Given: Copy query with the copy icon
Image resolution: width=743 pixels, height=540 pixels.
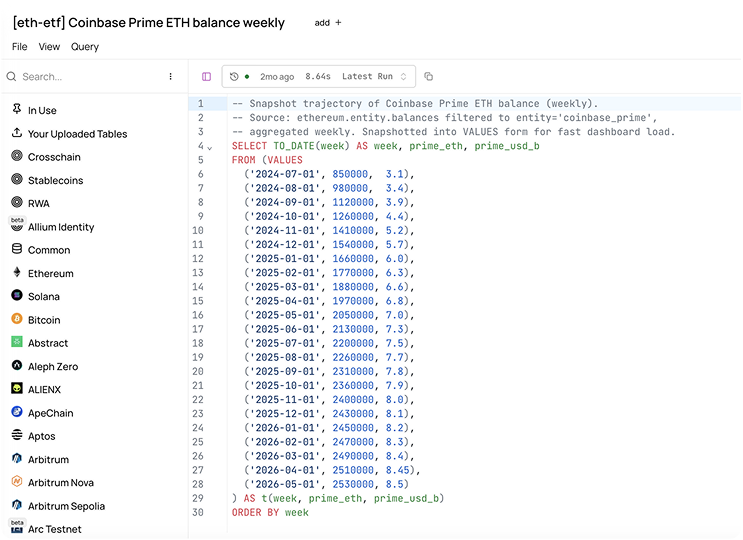Looking at the screenshot, I should tap(428, 76).
